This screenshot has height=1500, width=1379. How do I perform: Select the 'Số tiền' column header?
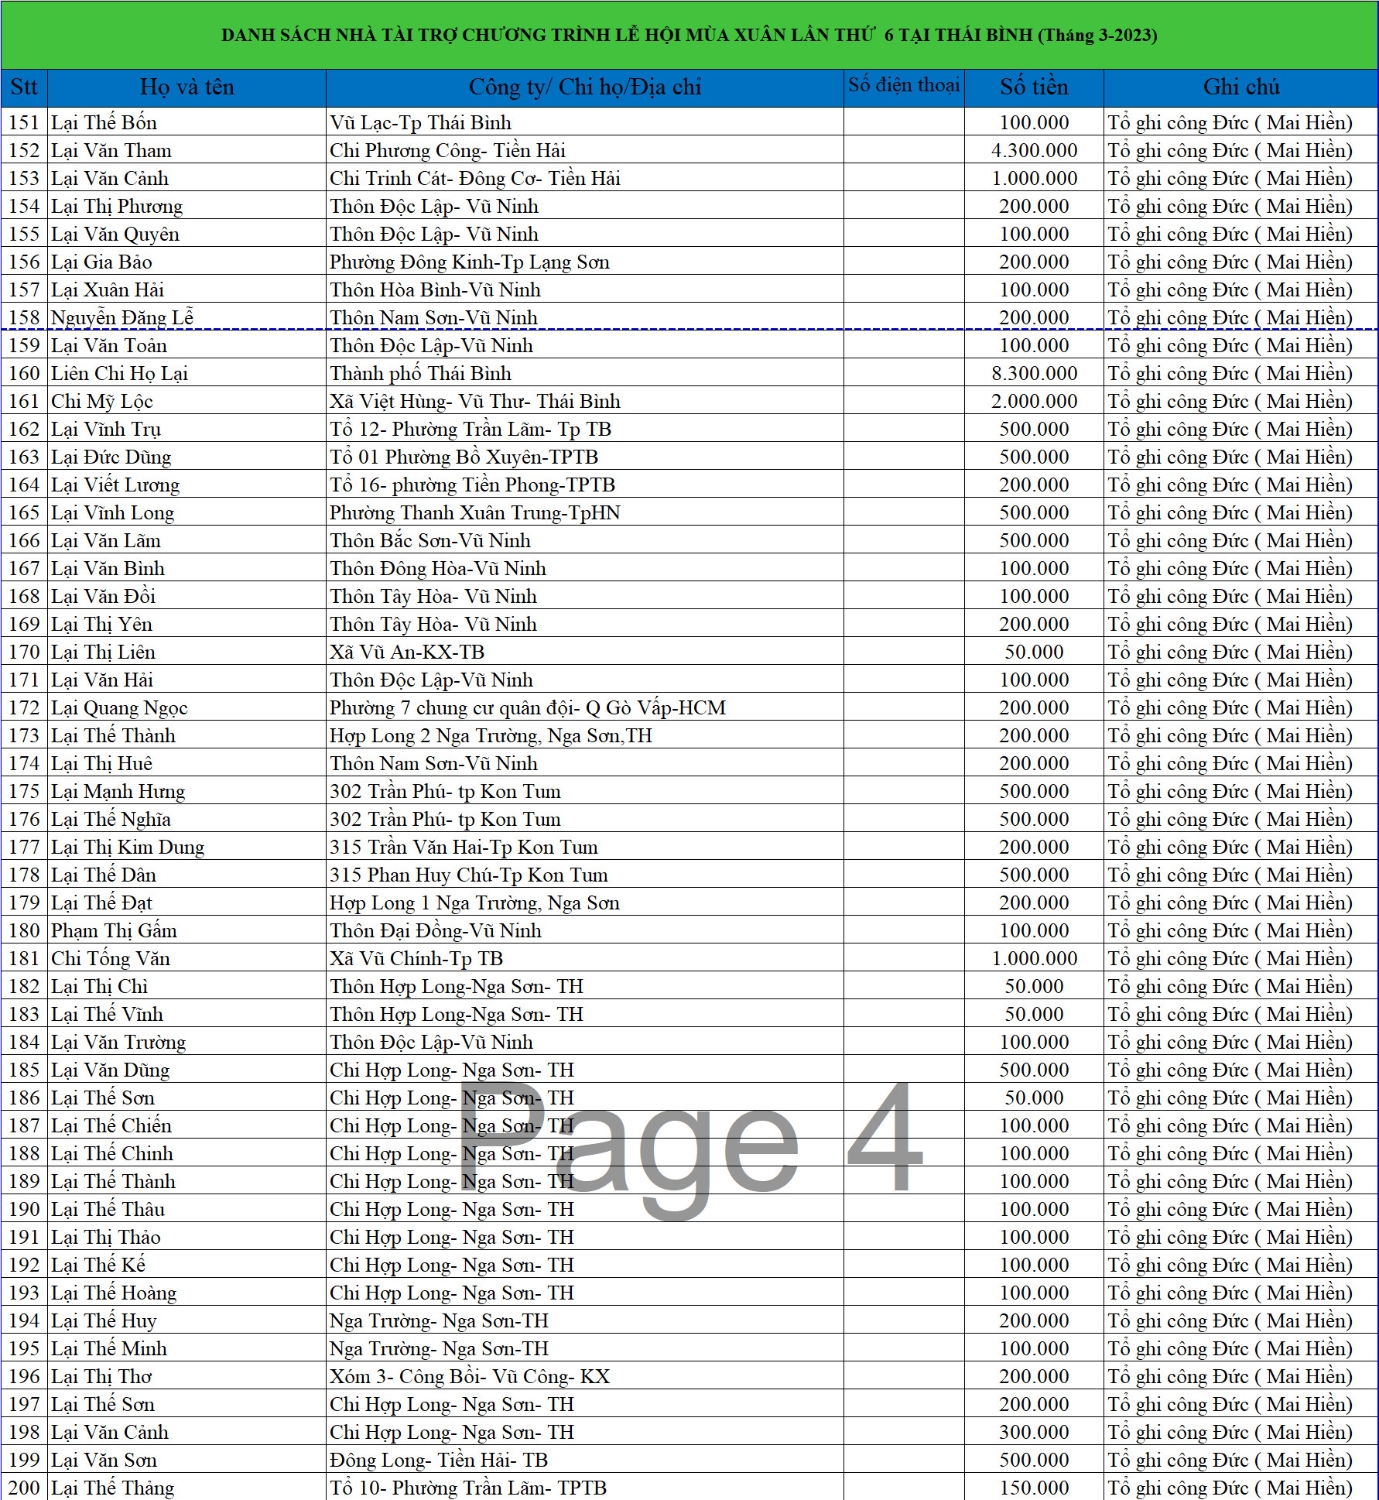coord(1034,87)
